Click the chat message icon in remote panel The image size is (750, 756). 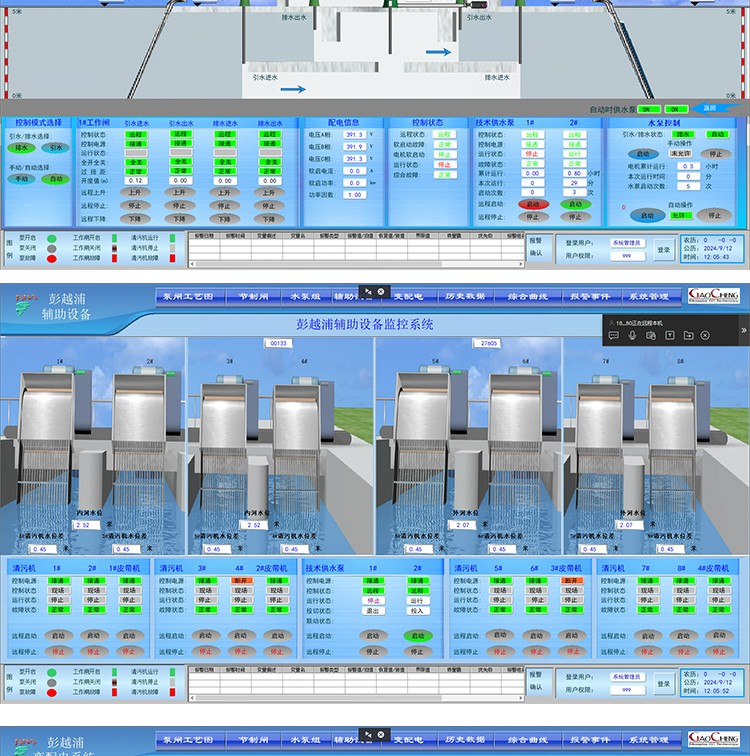[614, 336]
